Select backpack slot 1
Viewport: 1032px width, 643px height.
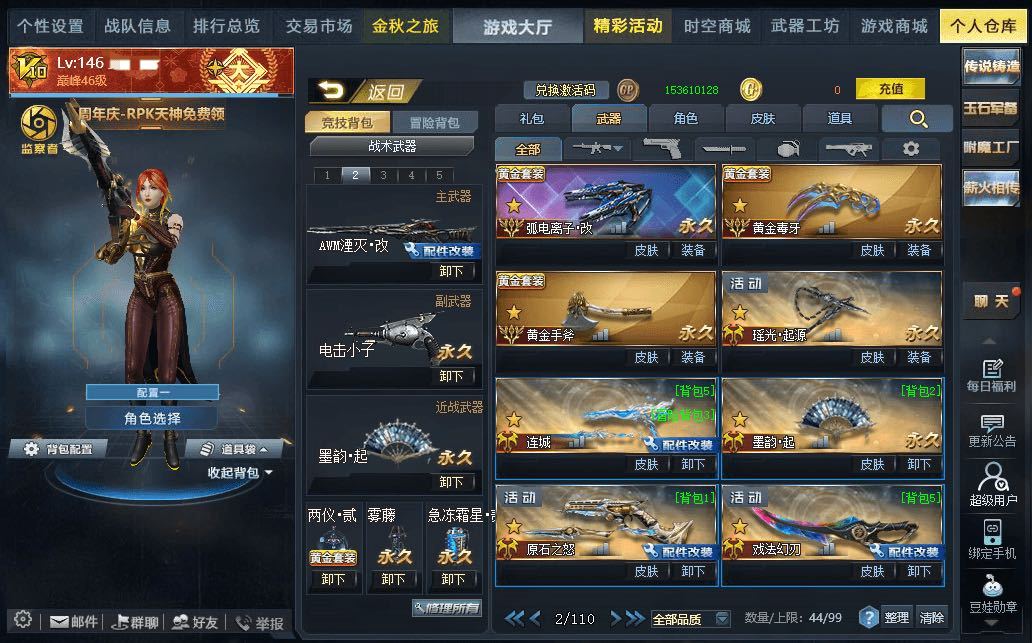coord(327,175)
